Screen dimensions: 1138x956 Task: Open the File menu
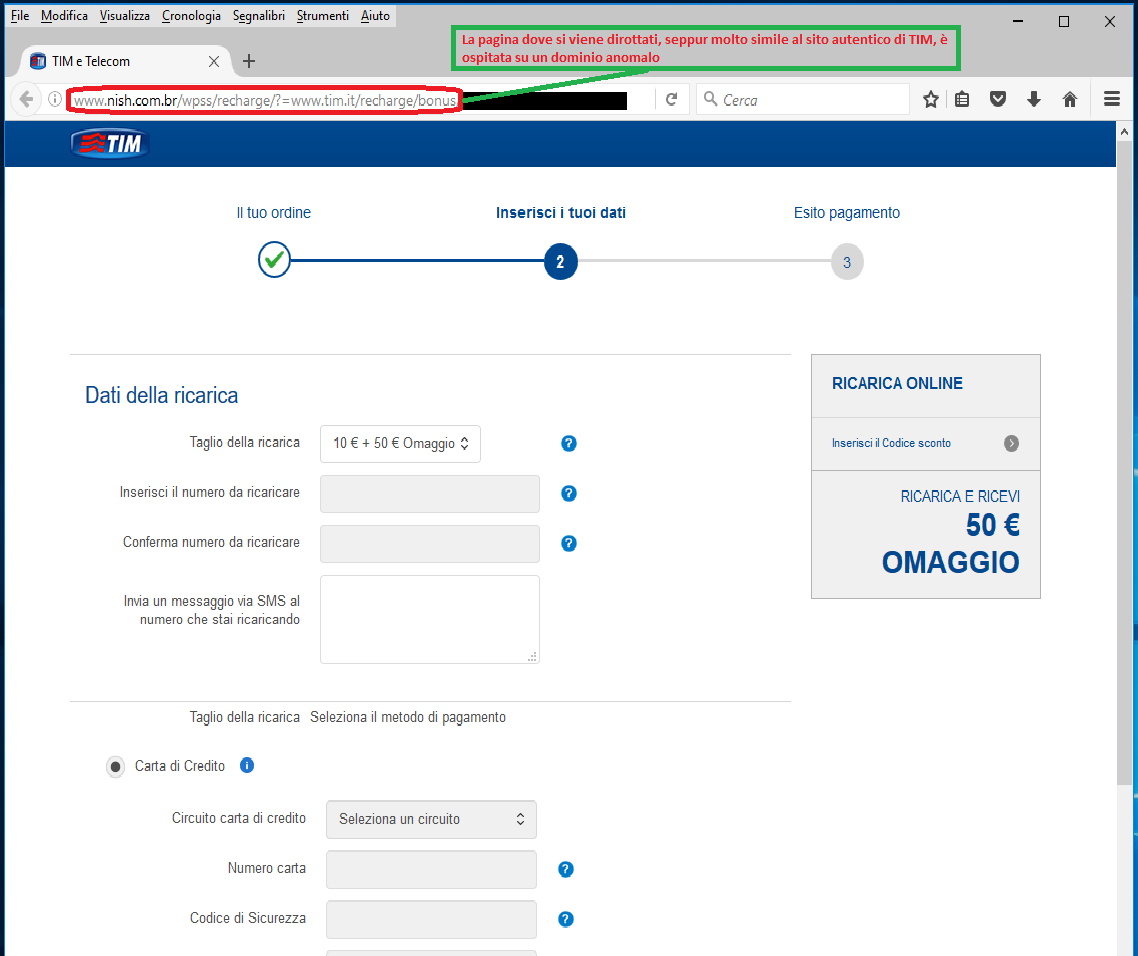(x=20, y=16)
